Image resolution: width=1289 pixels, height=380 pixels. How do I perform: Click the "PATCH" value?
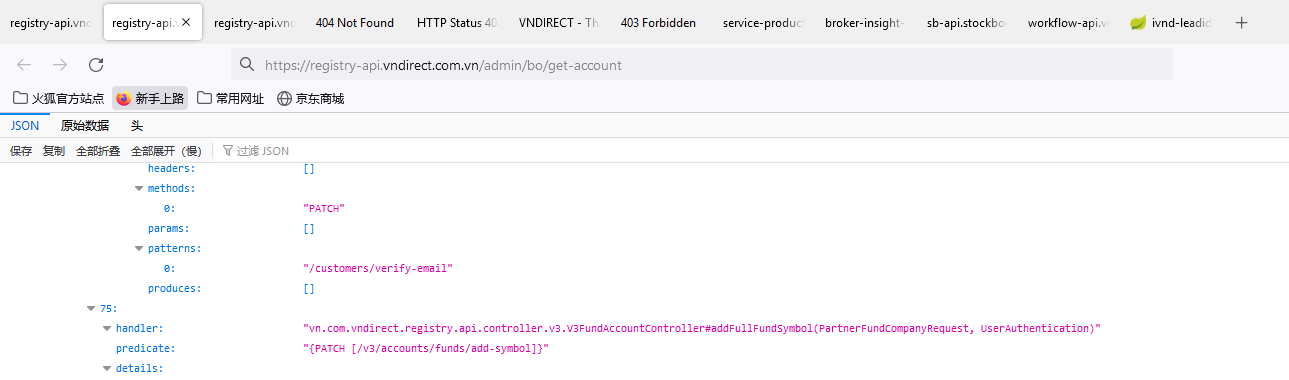click(x=324, y=208)
